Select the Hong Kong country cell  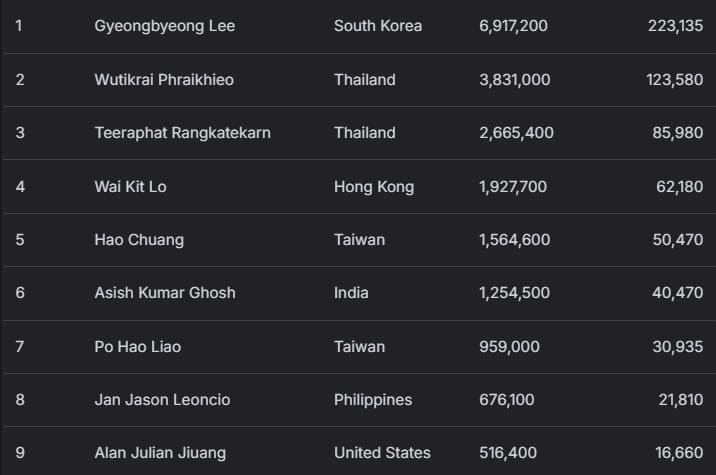pyautogui.click(x=374, y=187)
